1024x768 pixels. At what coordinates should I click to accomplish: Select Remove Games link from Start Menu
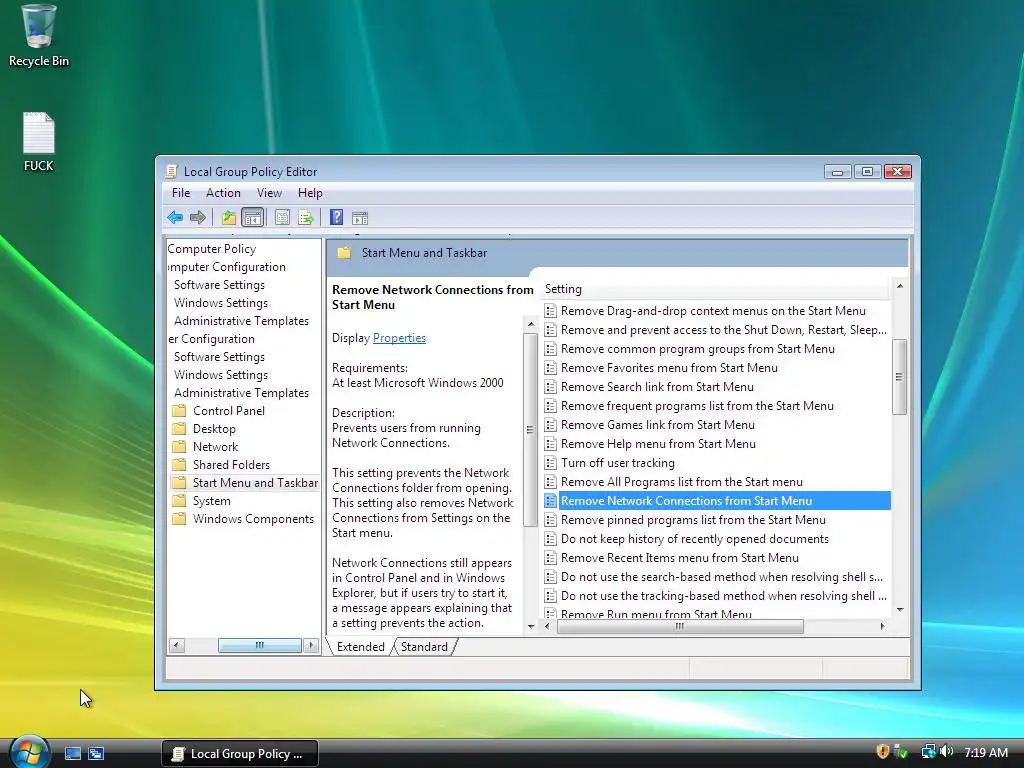point(658,424)
